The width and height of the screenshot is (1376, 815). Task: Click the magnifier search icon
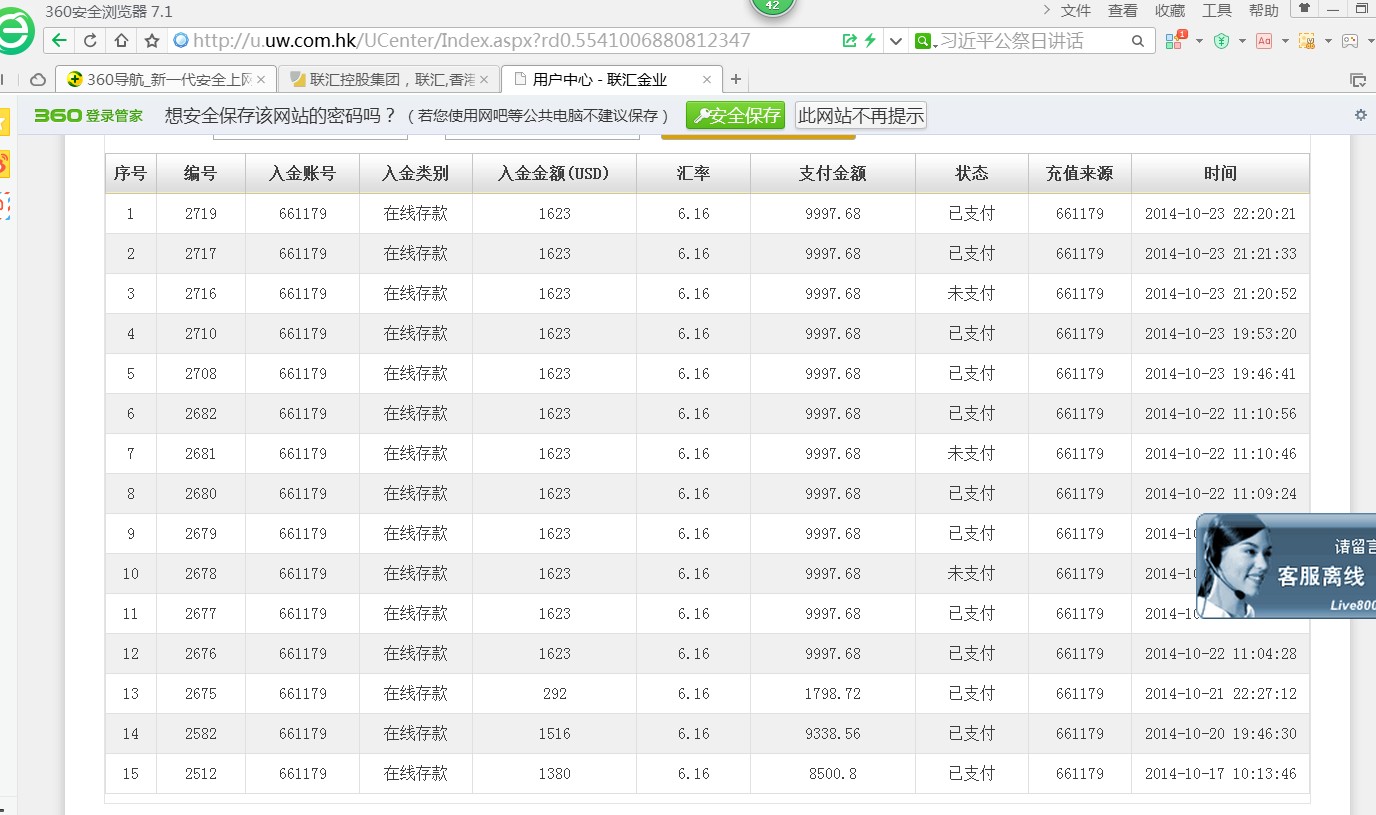pos(1138,41)
